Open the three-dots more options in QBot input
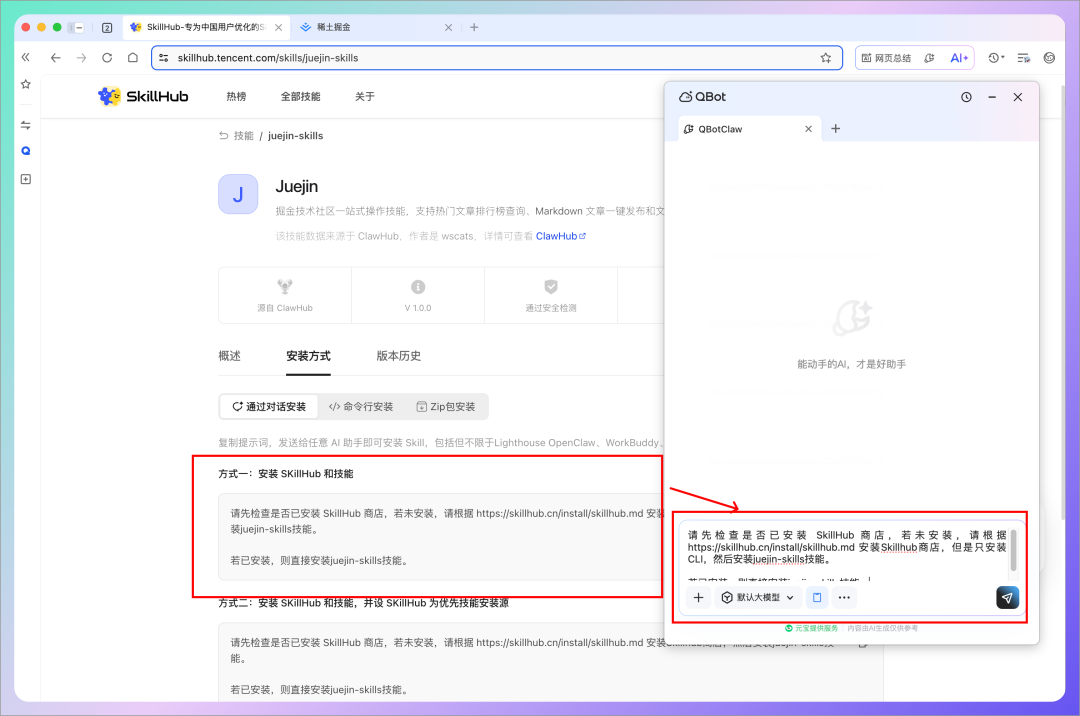The height and width of the screenshot is (716, 1080). click(x=845, y=598)
